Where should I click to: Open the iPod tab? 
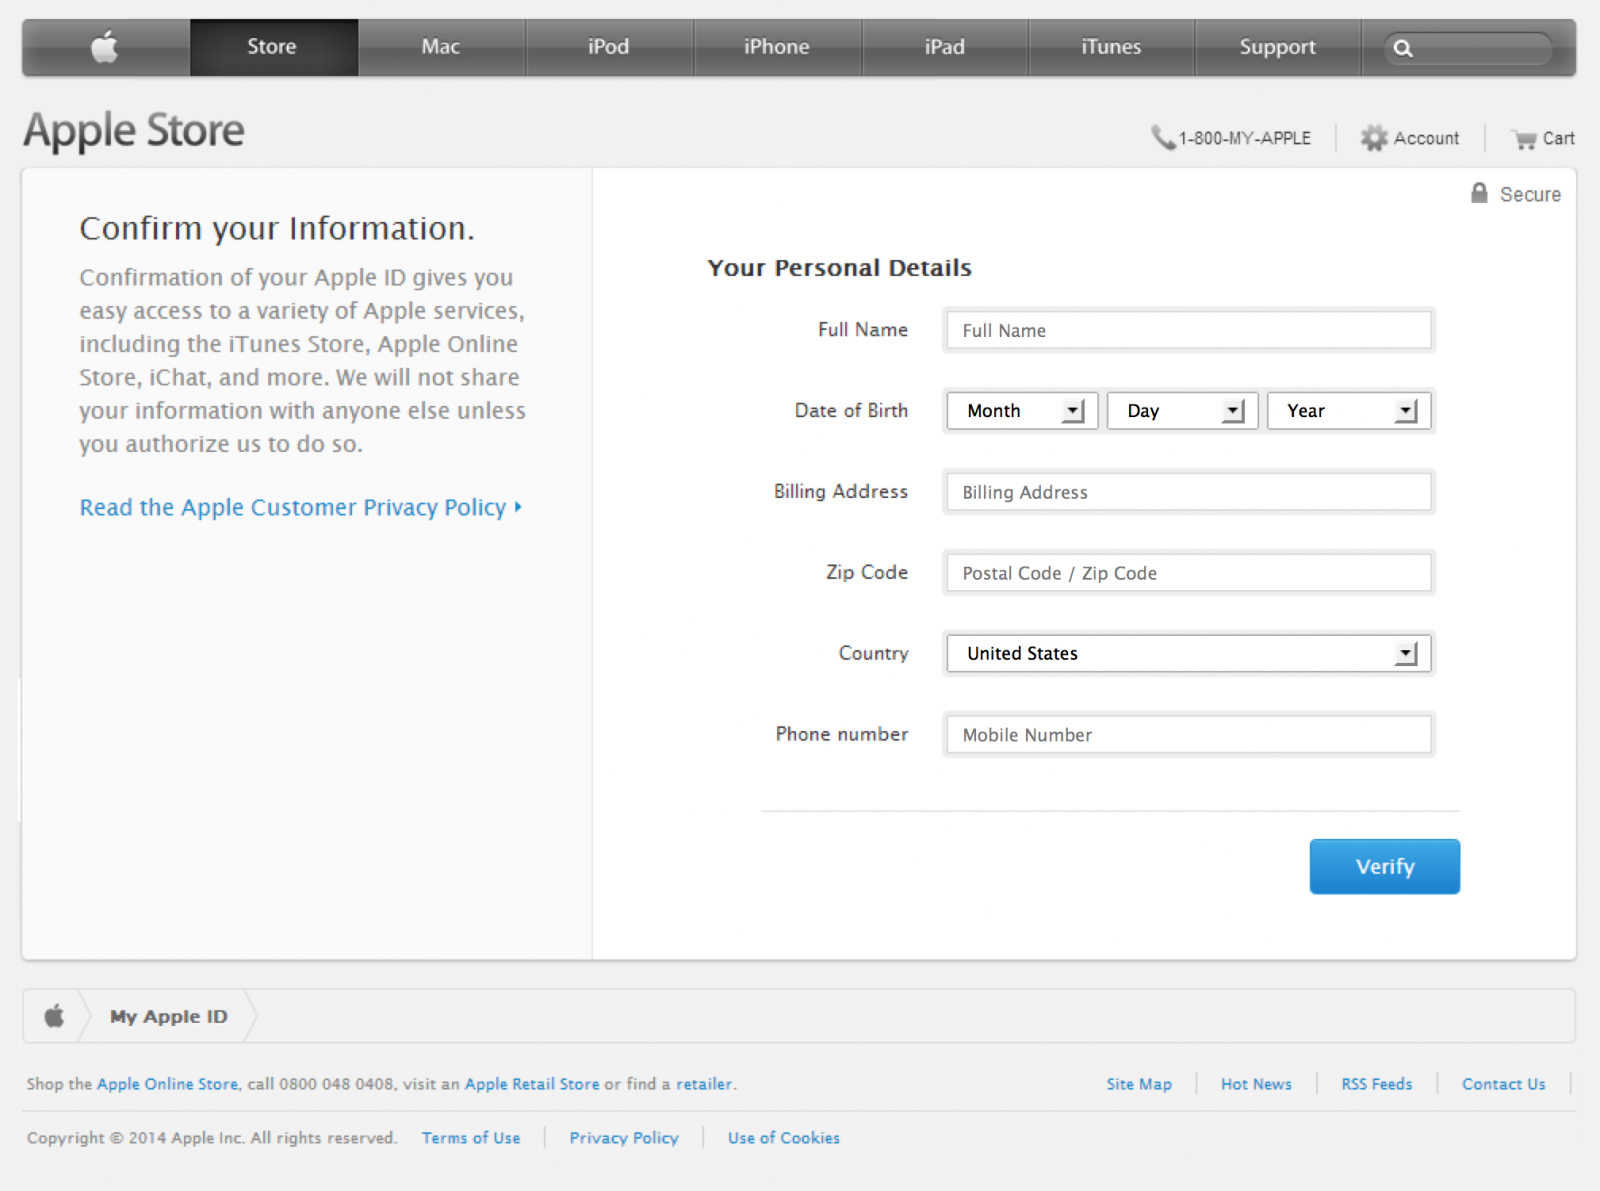(609, 47)
